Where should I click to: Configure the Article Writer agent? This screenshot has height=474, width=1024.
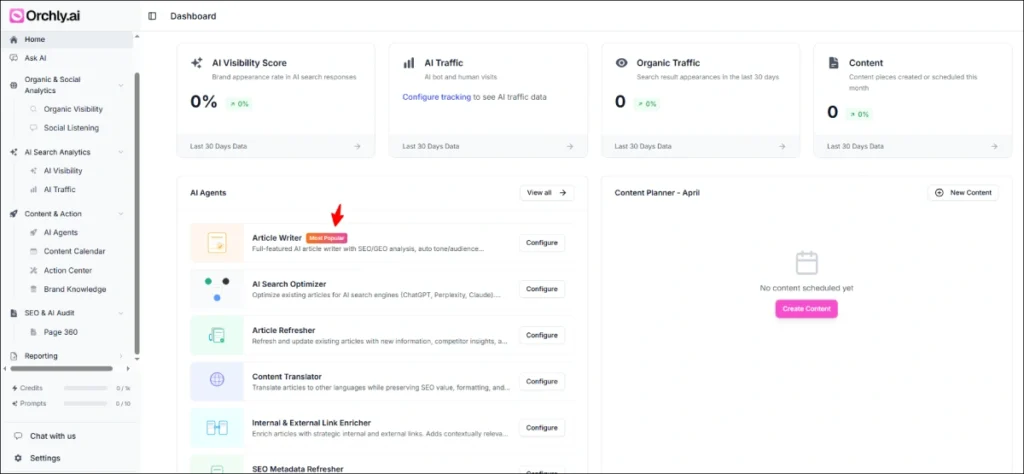541,243
